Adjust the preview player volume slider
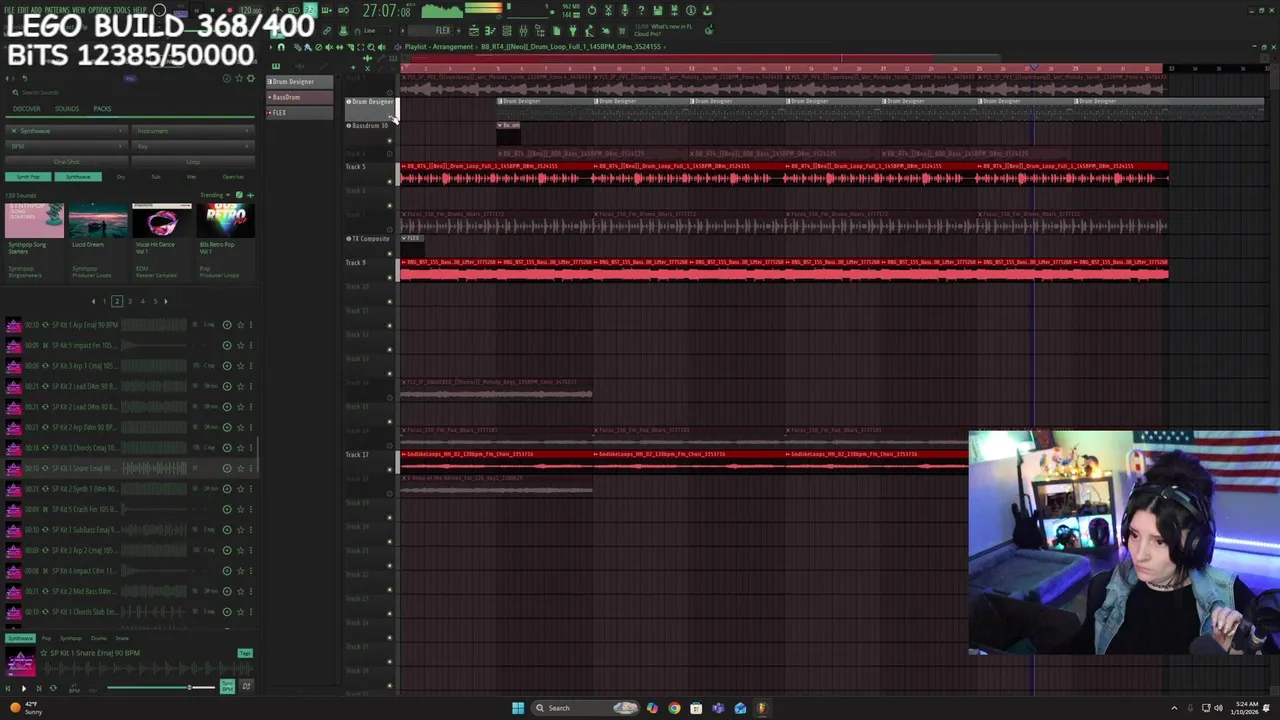 click(162, 687)
